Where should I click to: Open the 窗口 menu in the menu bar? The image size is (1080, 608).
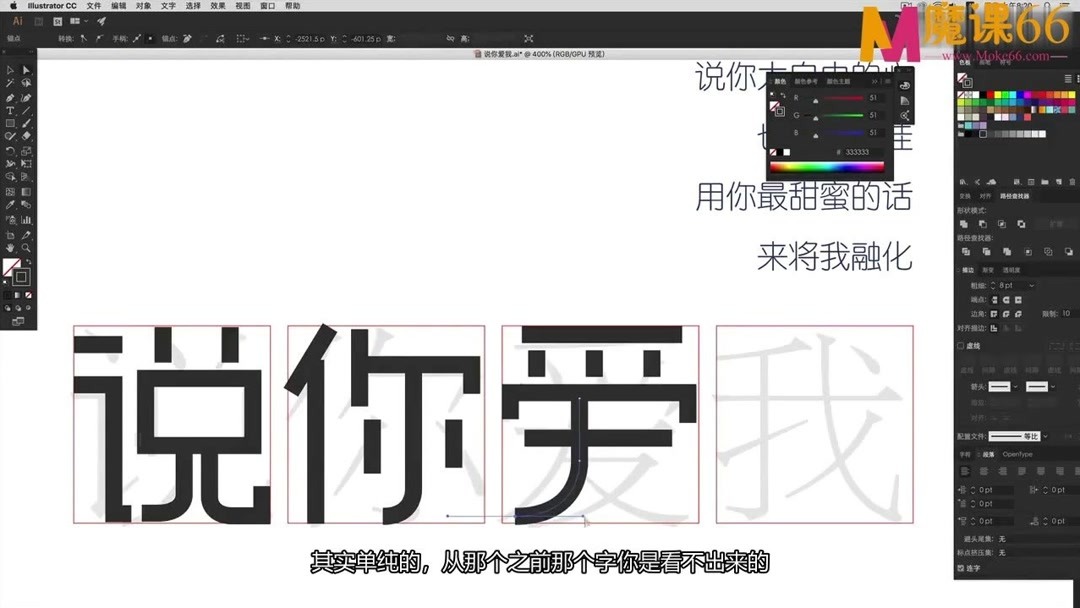pos(266,5)
